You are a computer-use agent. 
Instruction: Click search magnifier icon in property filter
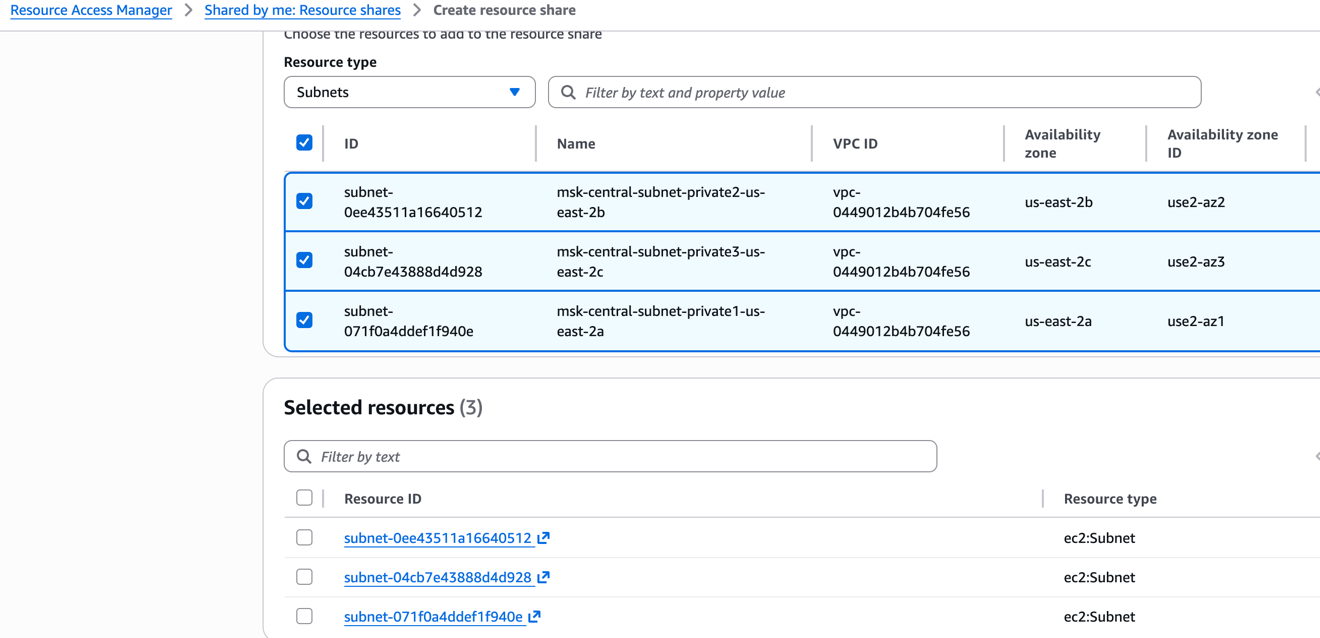pyautogui.click(x=568, y=92)
